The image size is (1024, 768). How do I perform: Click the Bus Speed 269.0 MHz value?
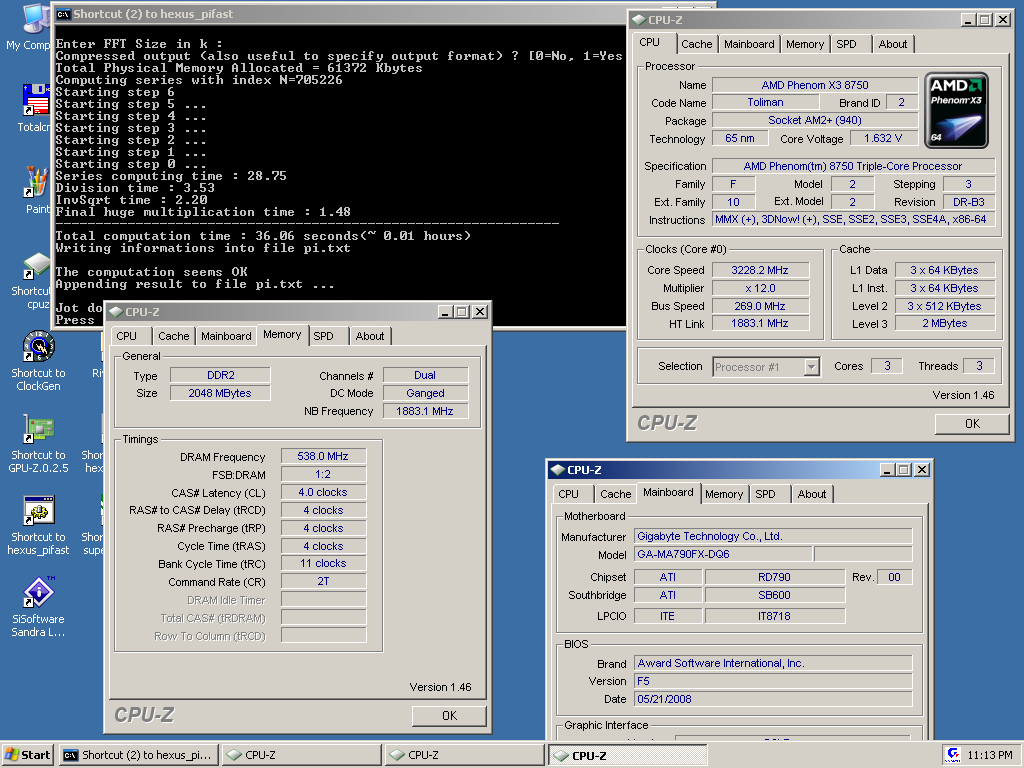(760, 306)
